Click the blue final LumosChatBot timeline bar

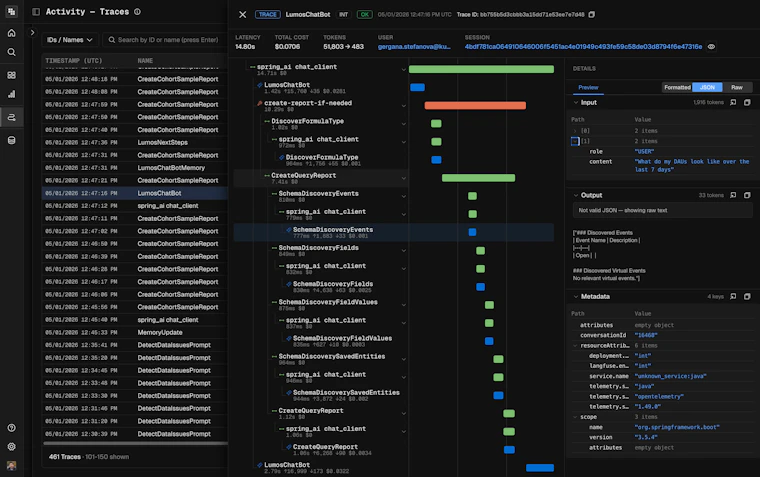tap(540, 468)
